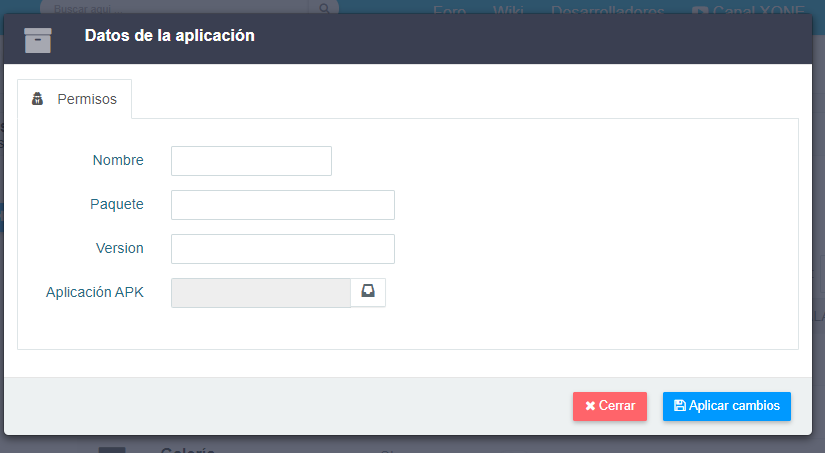This screenshot has width=825, height=453.
Task: Open the Desarrolladores link in top bar
Action: coord(608,11)
